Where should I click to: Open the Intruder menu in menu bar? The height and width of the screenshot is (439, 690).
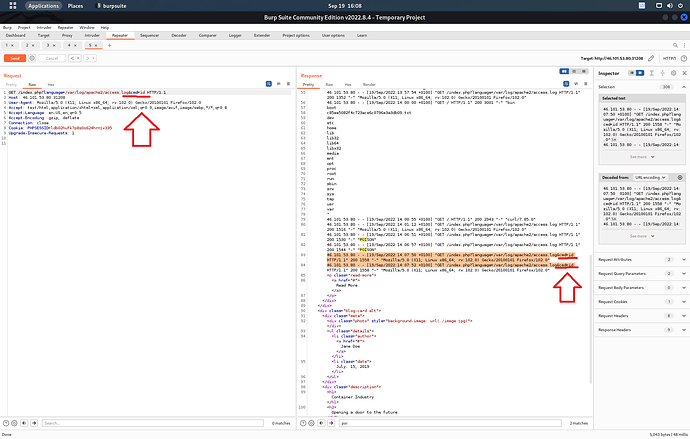(44, 27)
